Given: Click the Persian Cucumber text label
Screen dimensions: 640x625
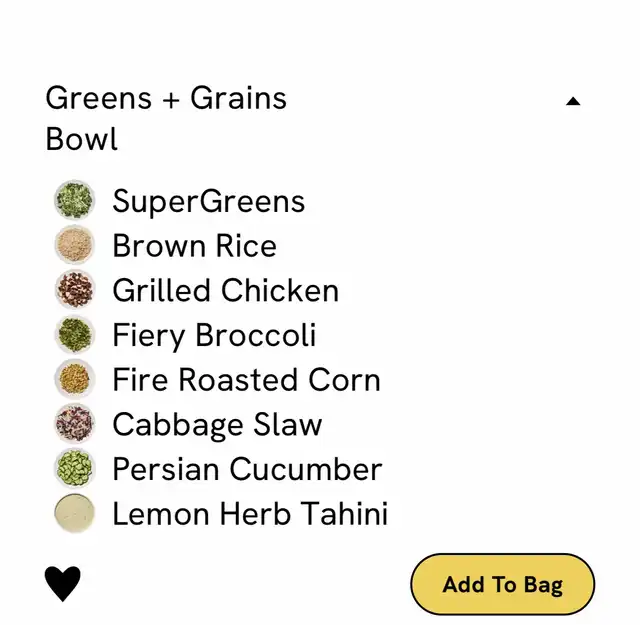Looking at the screenshot, I should 247,469.
